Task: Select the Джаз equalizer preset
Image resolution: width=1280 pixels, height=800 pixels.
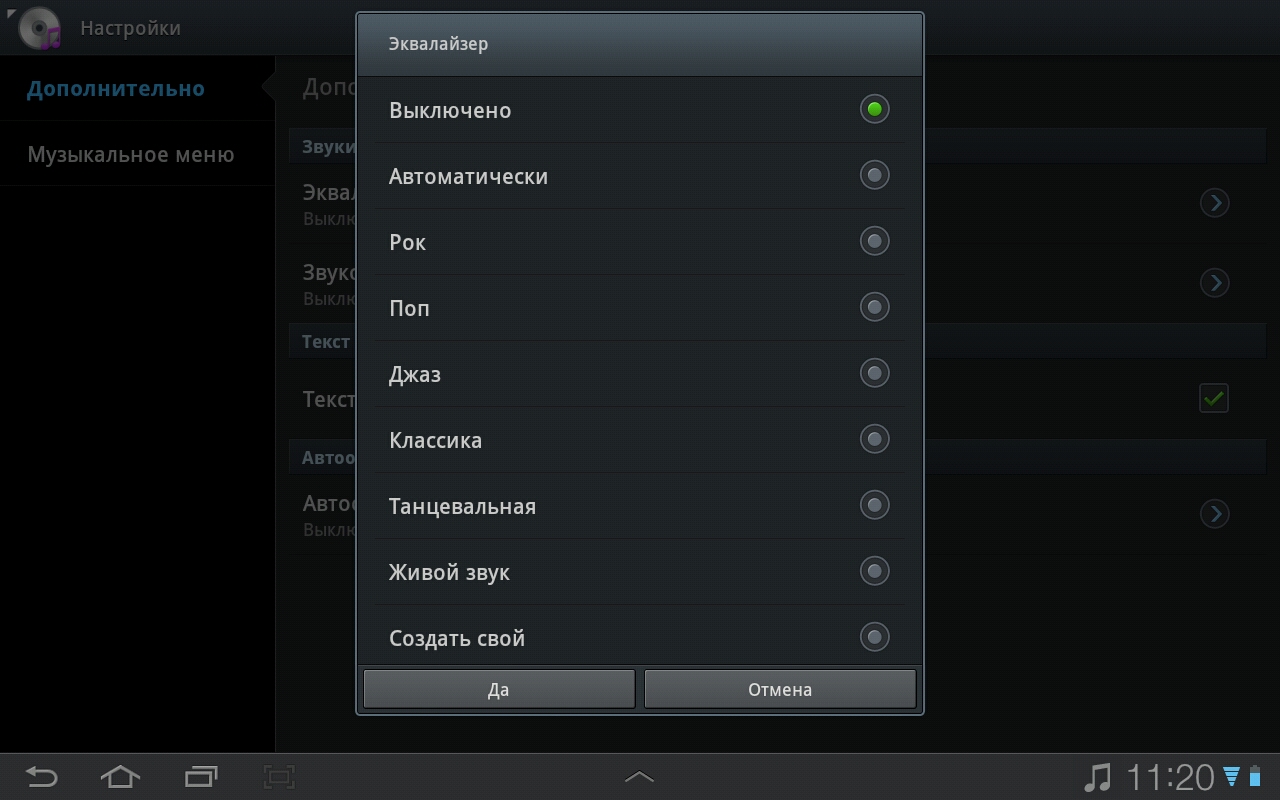Action: 874,374
